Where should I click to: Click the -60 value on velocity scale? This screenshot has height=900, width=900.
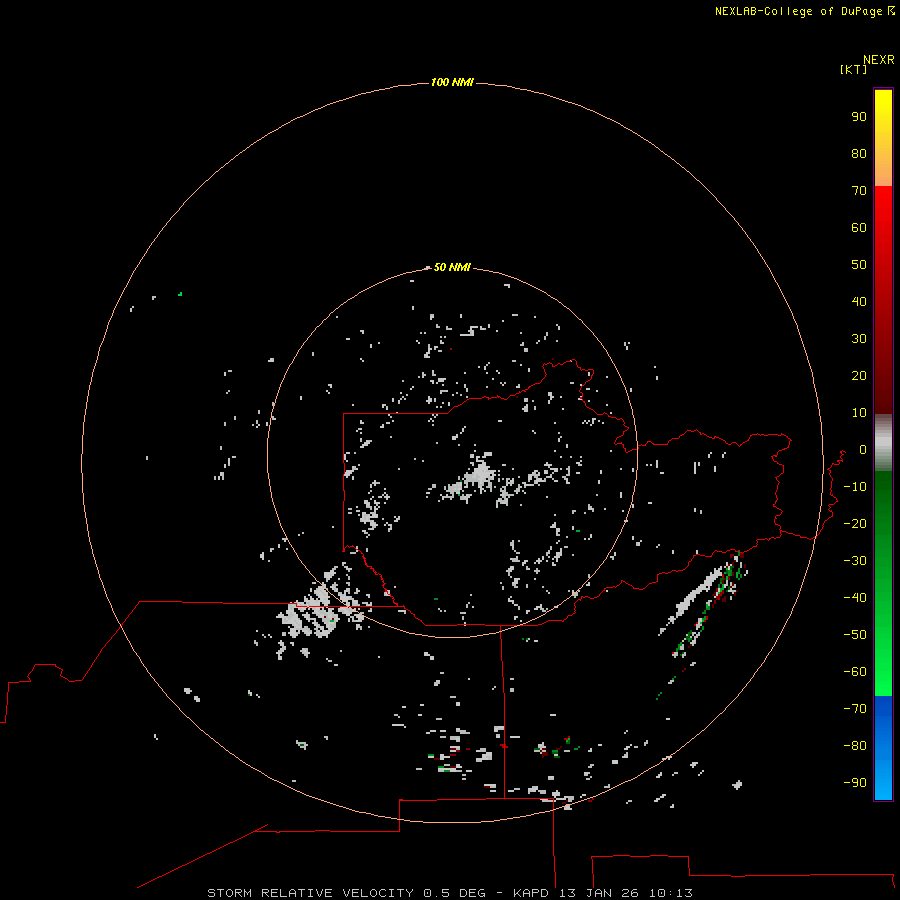pos(855,672)
